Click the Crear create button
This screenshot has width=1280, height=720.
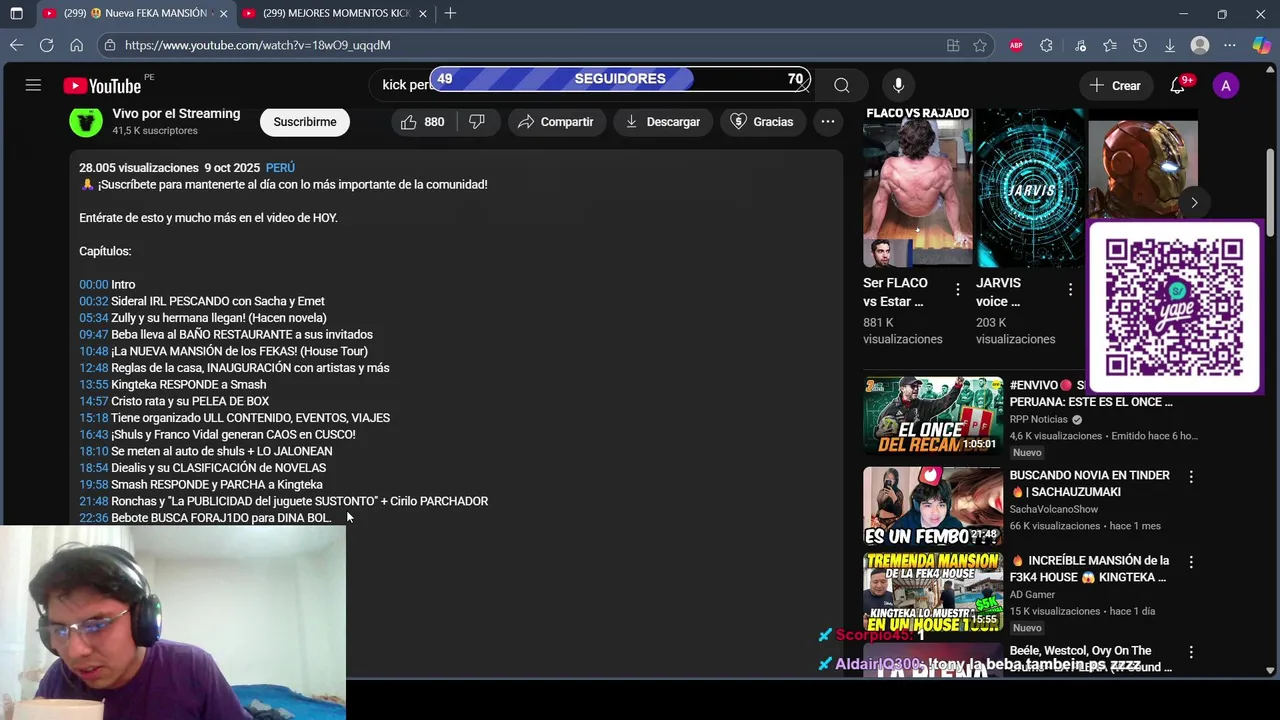pos(1115,85)
